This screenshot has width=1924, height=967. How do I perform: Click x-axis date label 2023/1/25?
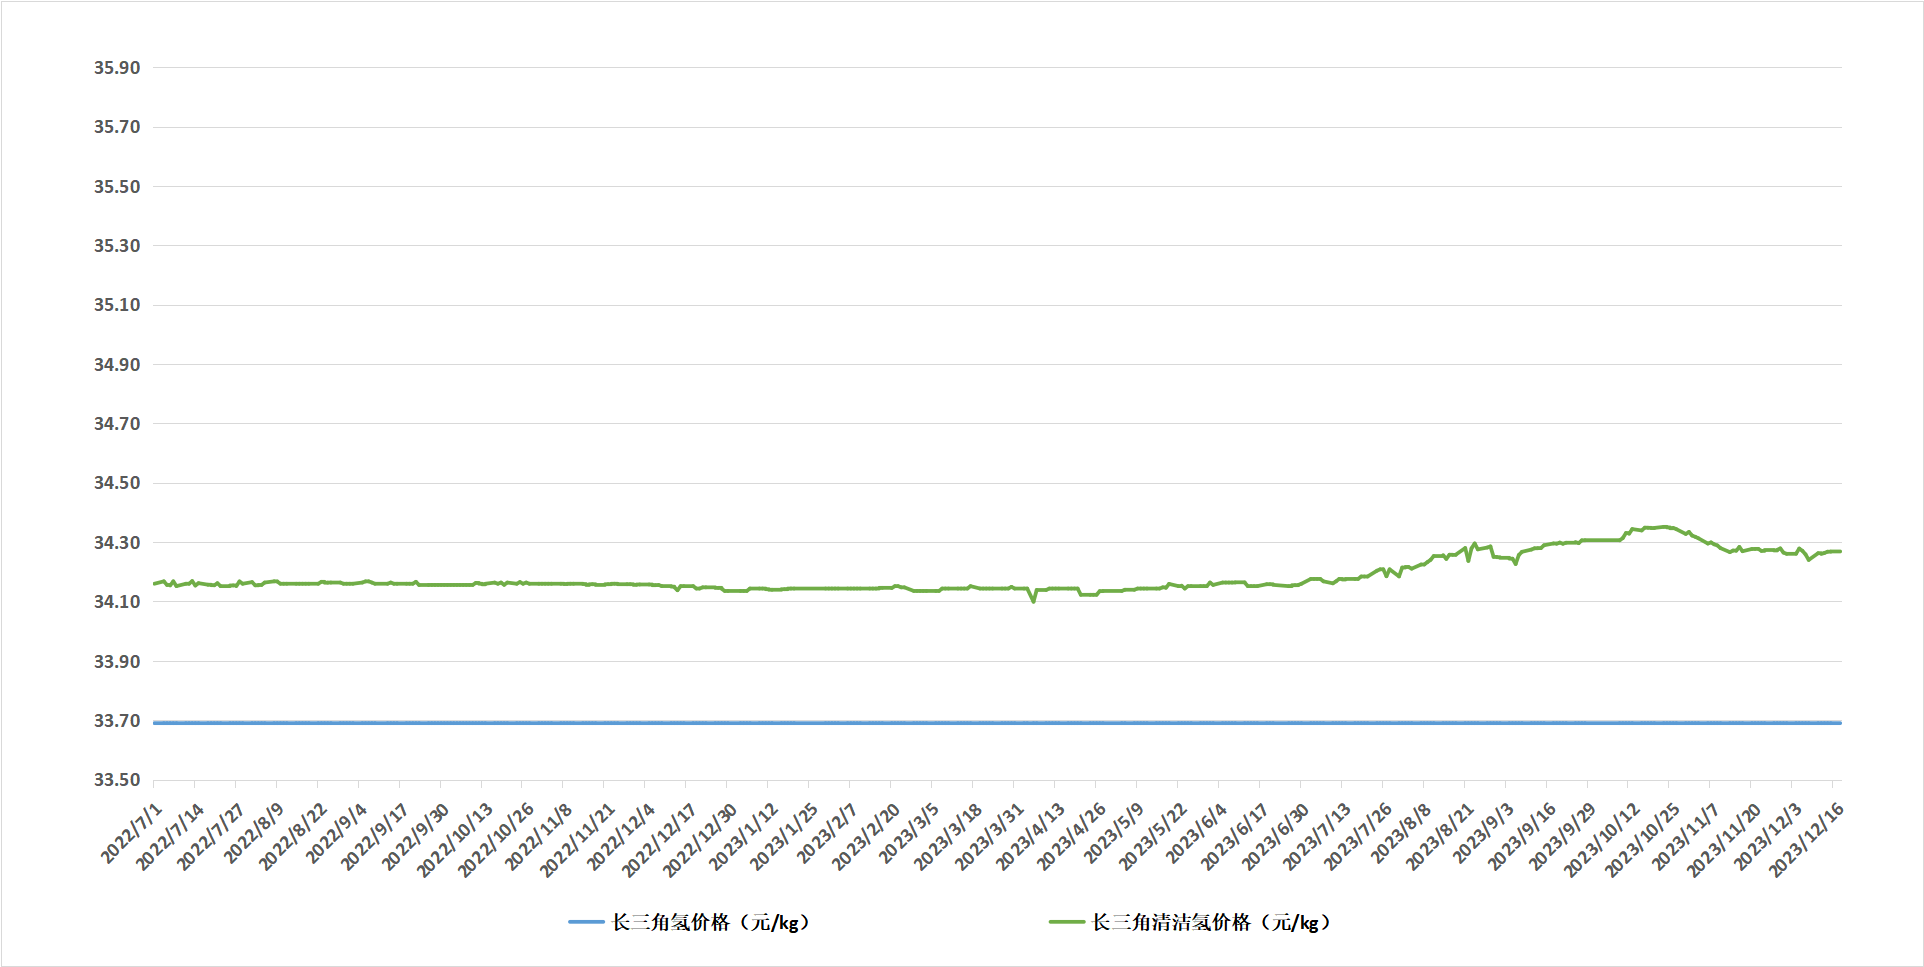point(785,835)
